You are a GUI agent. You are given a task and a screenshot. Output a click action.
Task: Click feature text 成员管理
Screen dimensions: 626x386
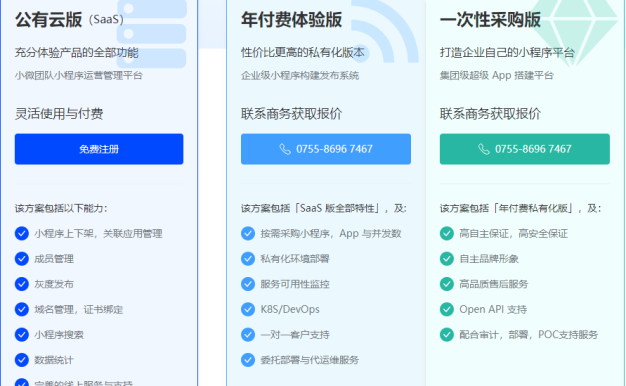[54, 259]
